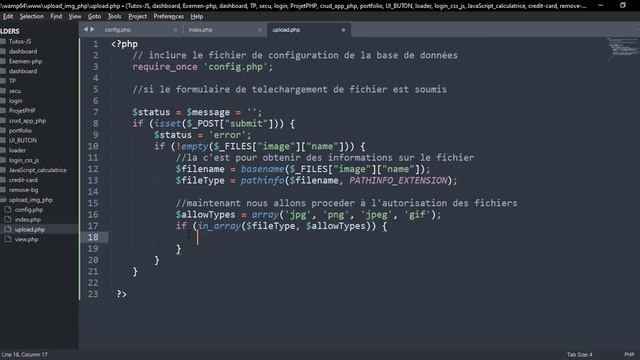Expand the ProjetPHP folder

[x=22, y=111]
